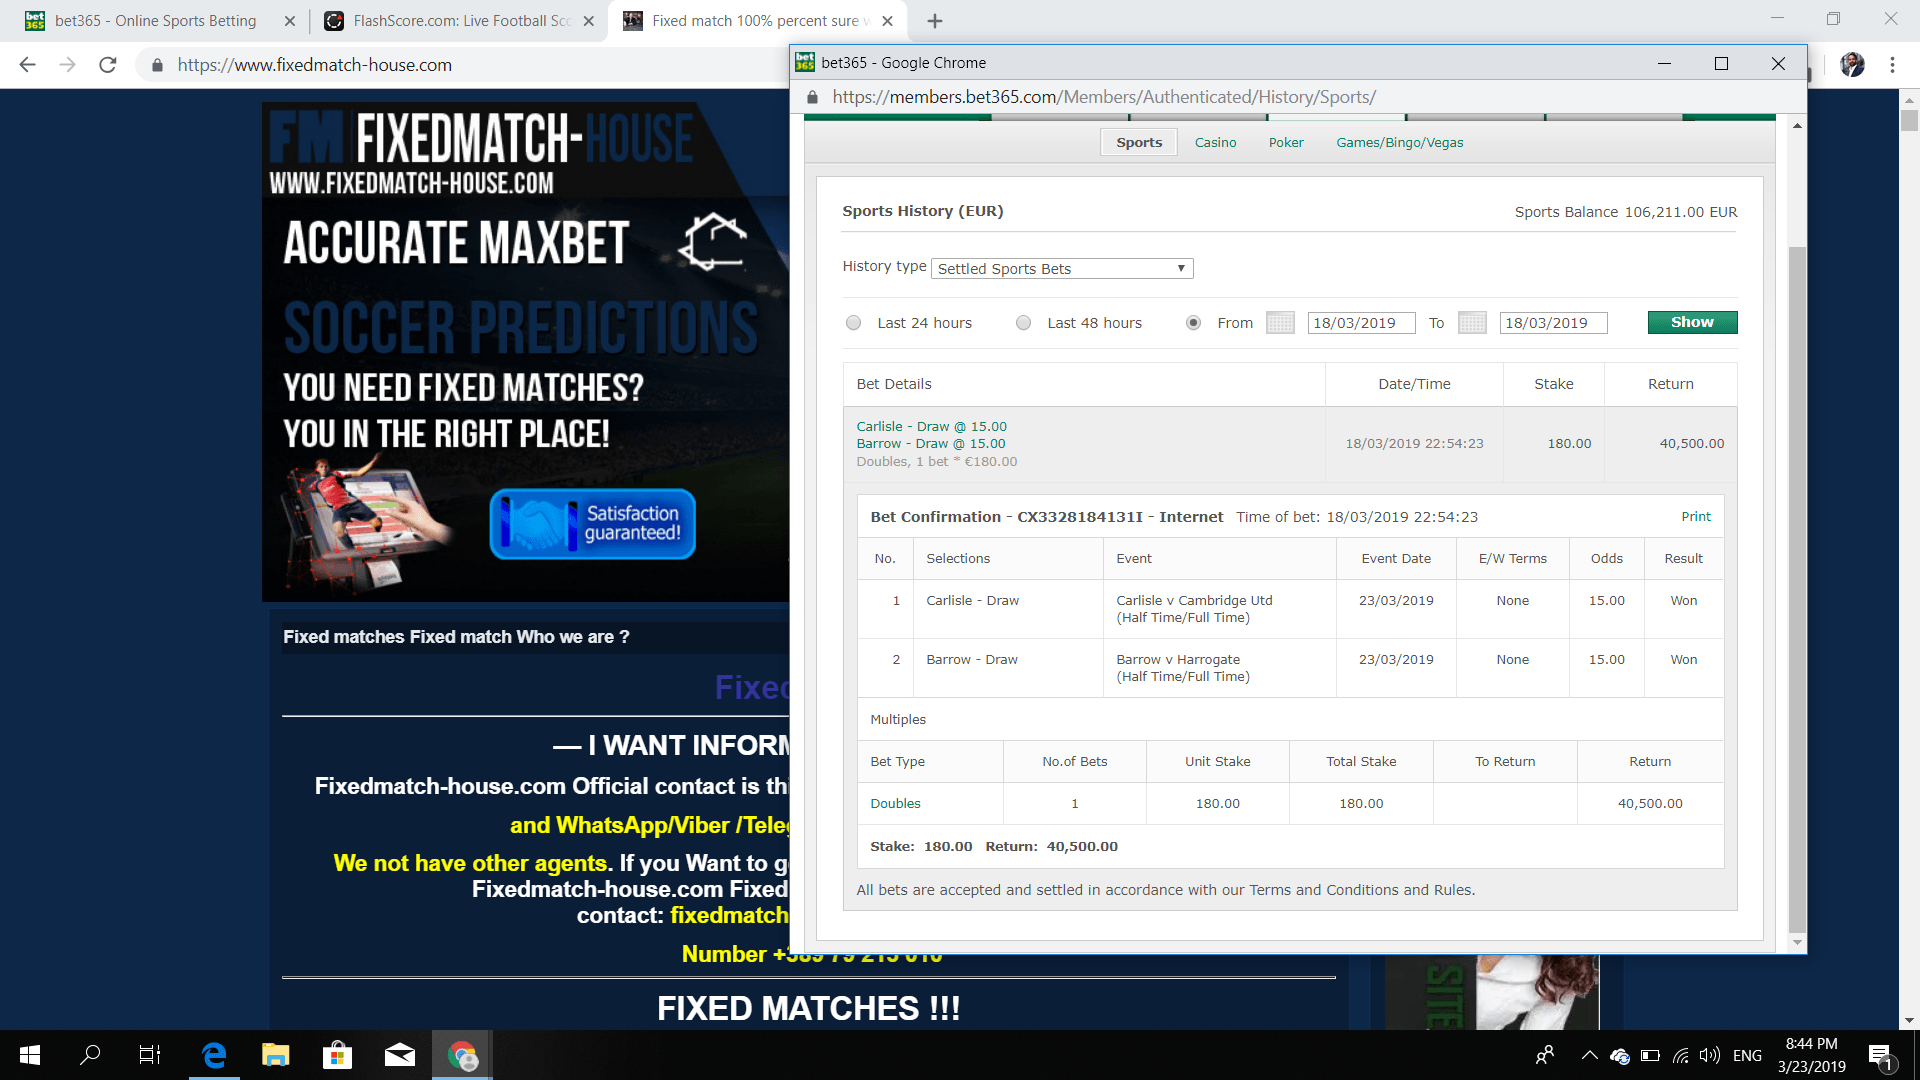Click scroll down arrow in bet365 popup

click(x=1797, y=943)
